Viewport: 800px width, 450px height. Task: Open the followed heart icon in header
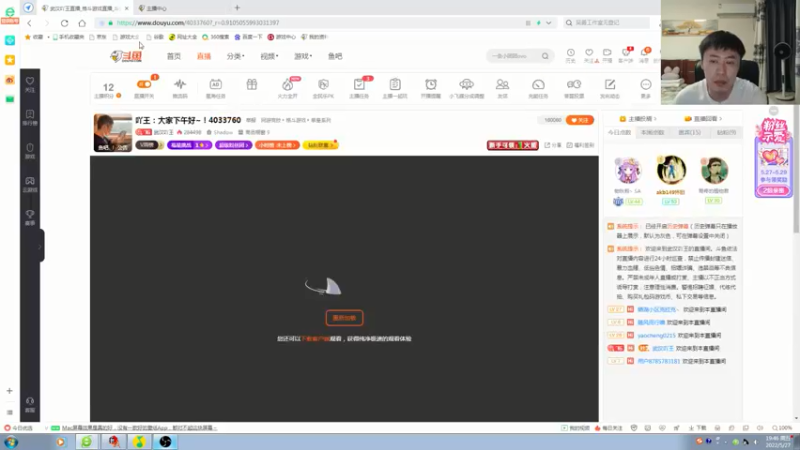[x=589, y=53]
